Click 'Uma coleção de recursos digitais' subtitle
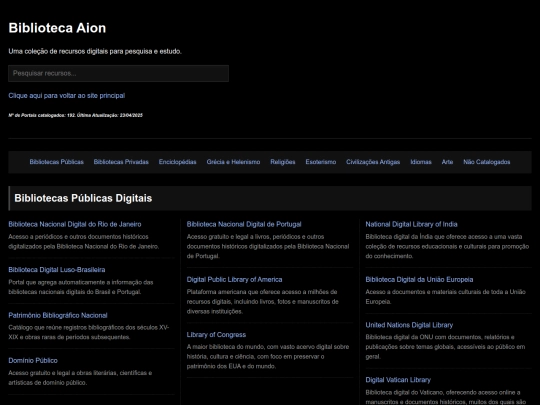Viewport: 540px width, 405px height. (95, 51)
